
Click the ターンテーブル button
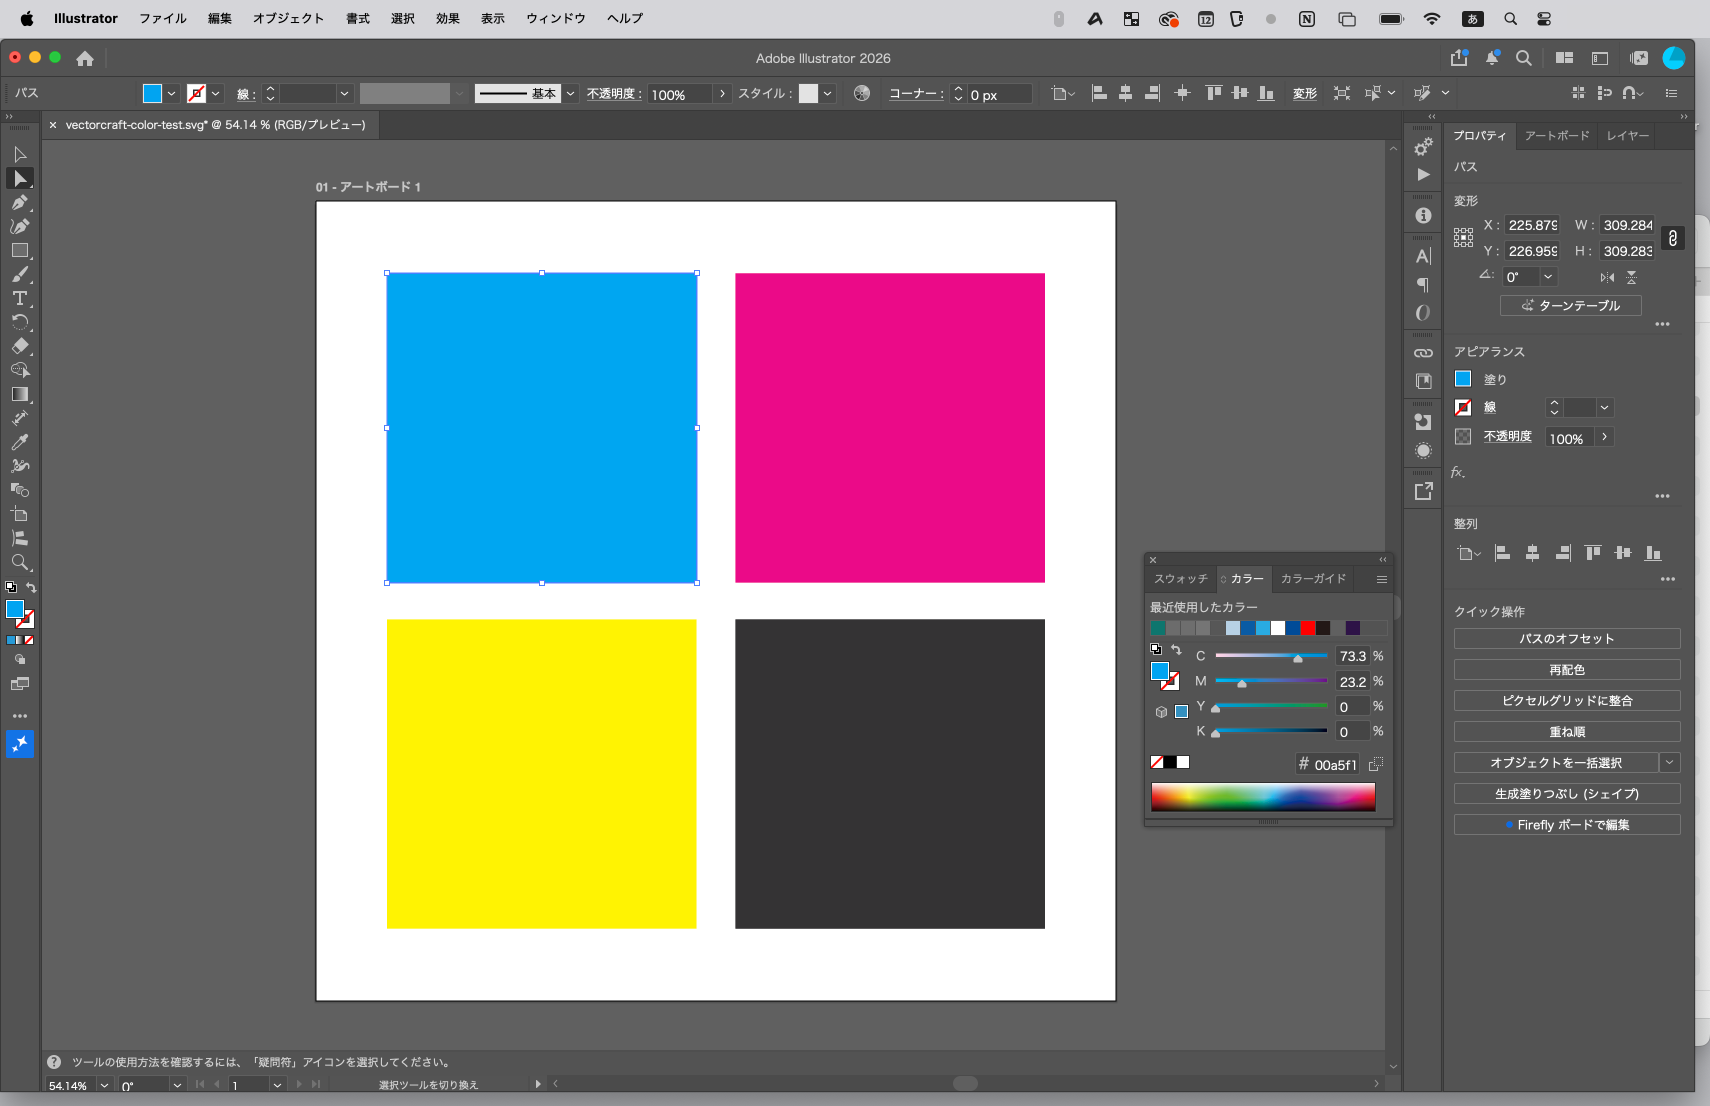(x=1570, y=306)
